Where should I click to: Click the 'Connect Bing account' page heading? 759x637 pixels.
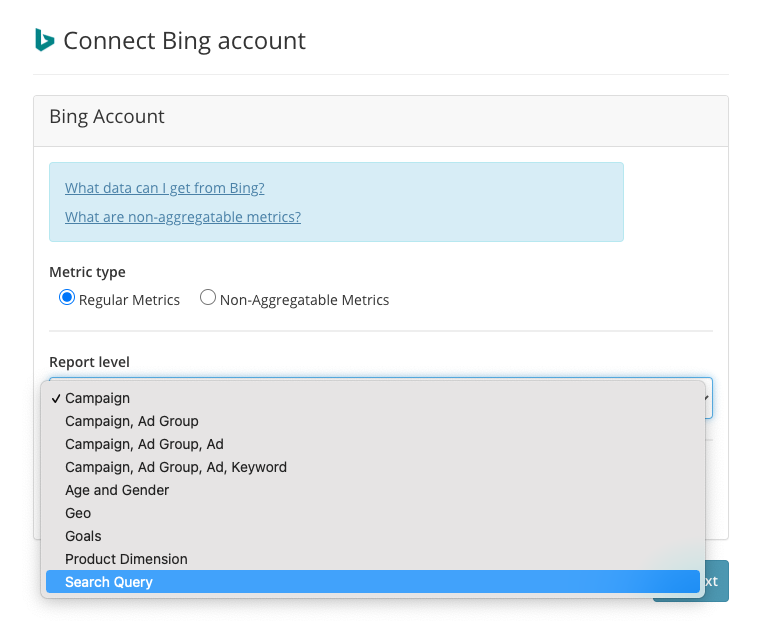pos(184,41)
